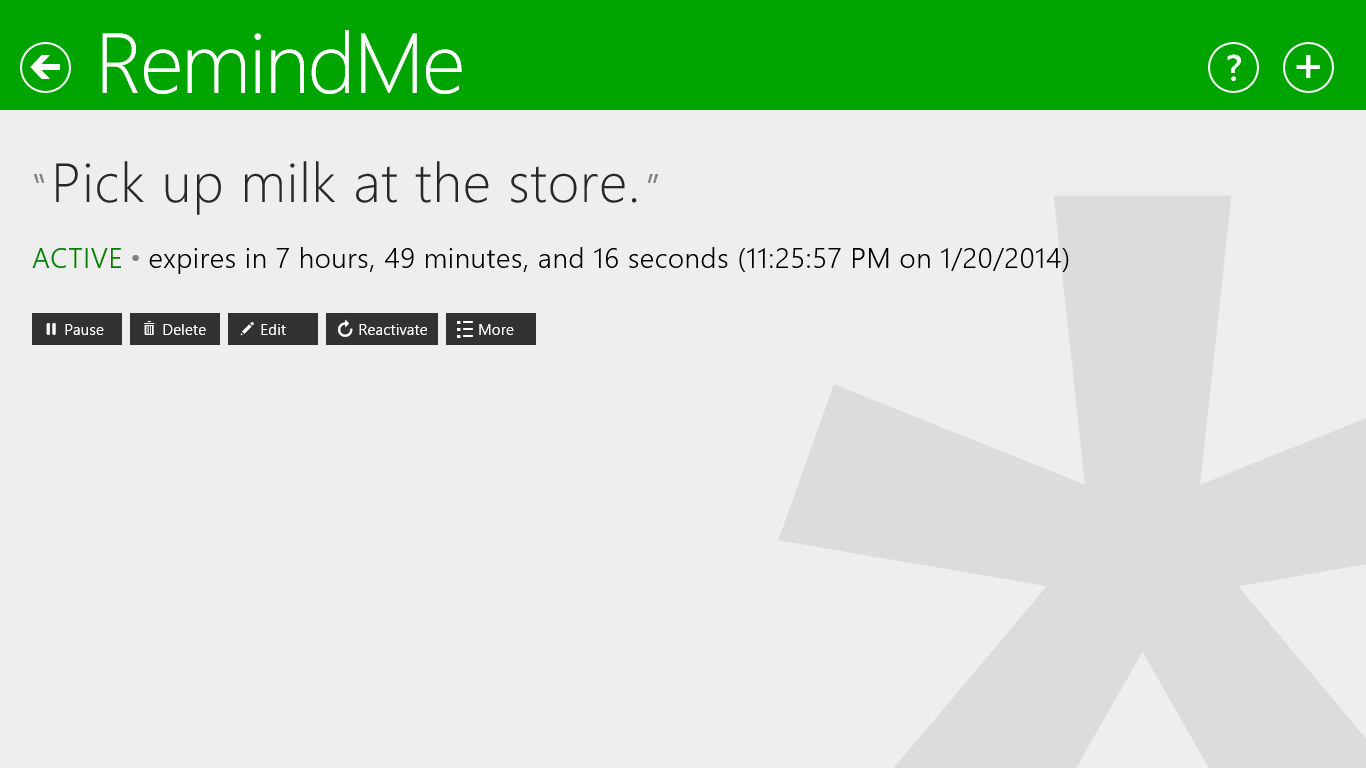Click the RemindMe app title
The height and width of the screenshot is (768, 1366).
click(281, 65)
